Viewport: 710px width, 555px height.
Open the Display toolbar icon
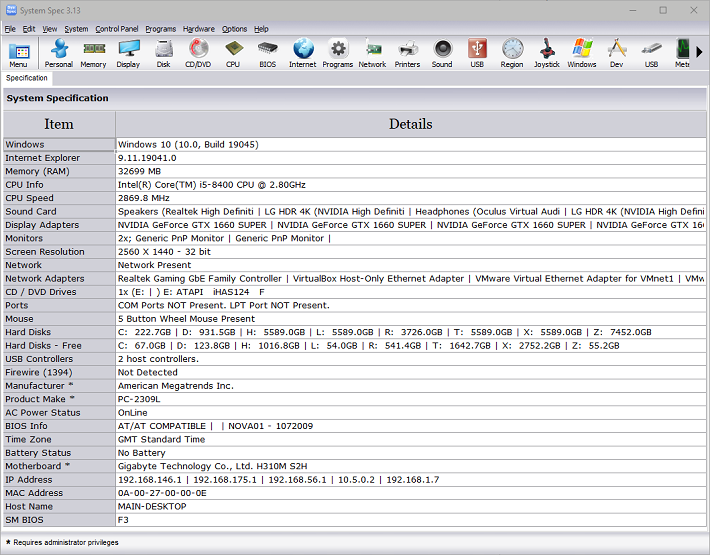[129, 53]
